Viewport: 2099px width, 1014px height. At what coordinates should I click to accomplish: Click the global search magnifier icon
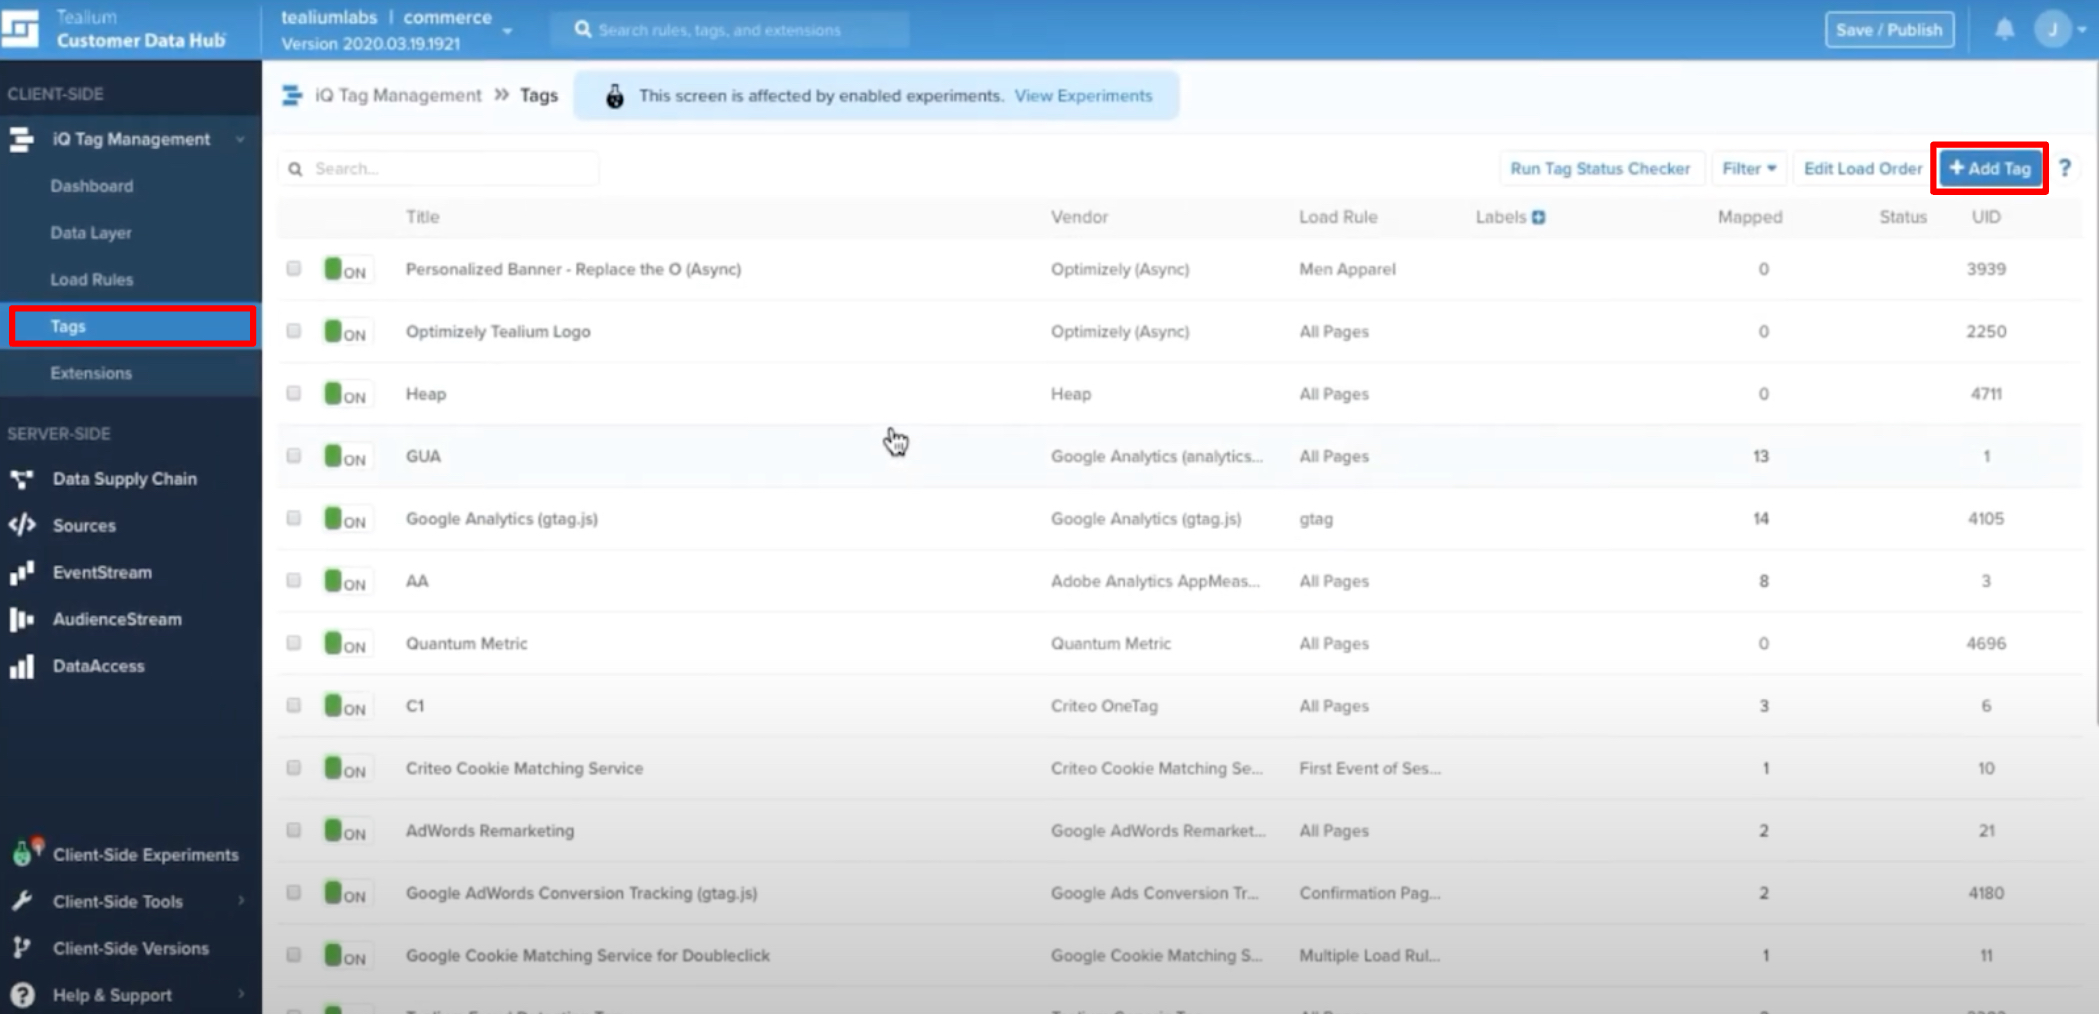click(583, 29)
